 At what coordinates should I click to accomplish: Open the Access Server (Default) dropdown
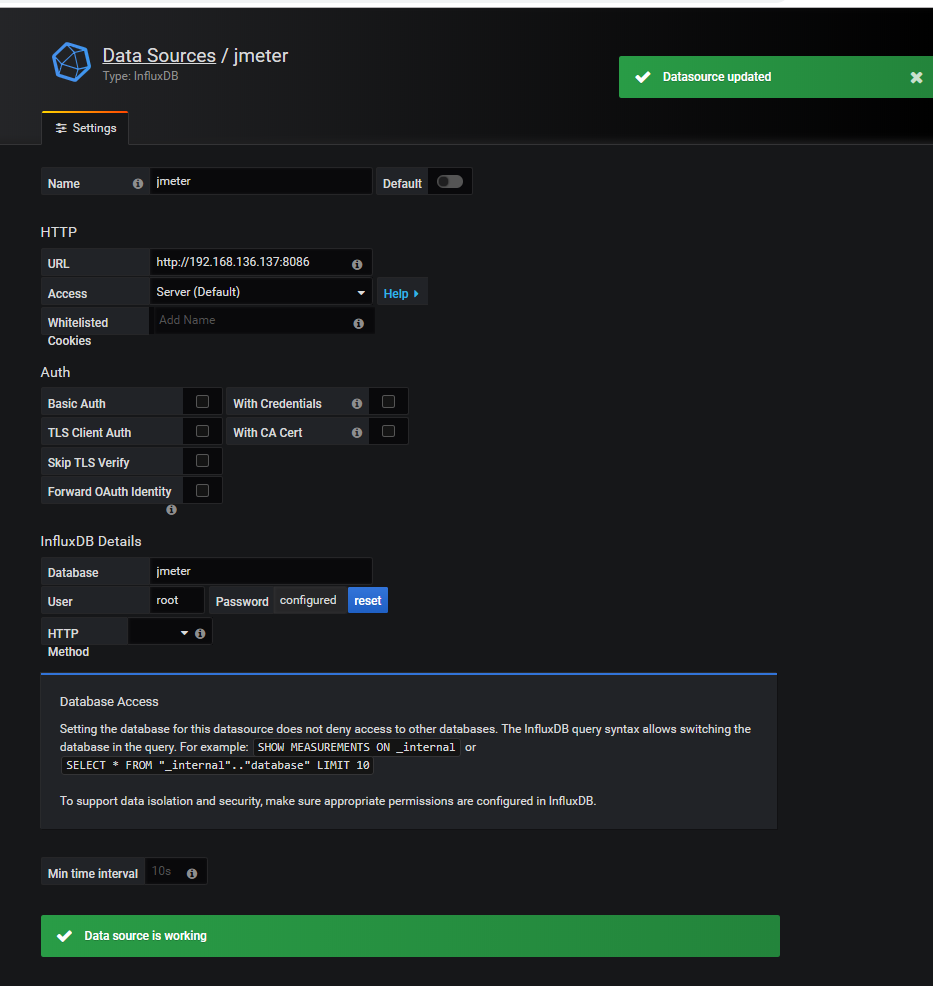[x=261, y=292]
